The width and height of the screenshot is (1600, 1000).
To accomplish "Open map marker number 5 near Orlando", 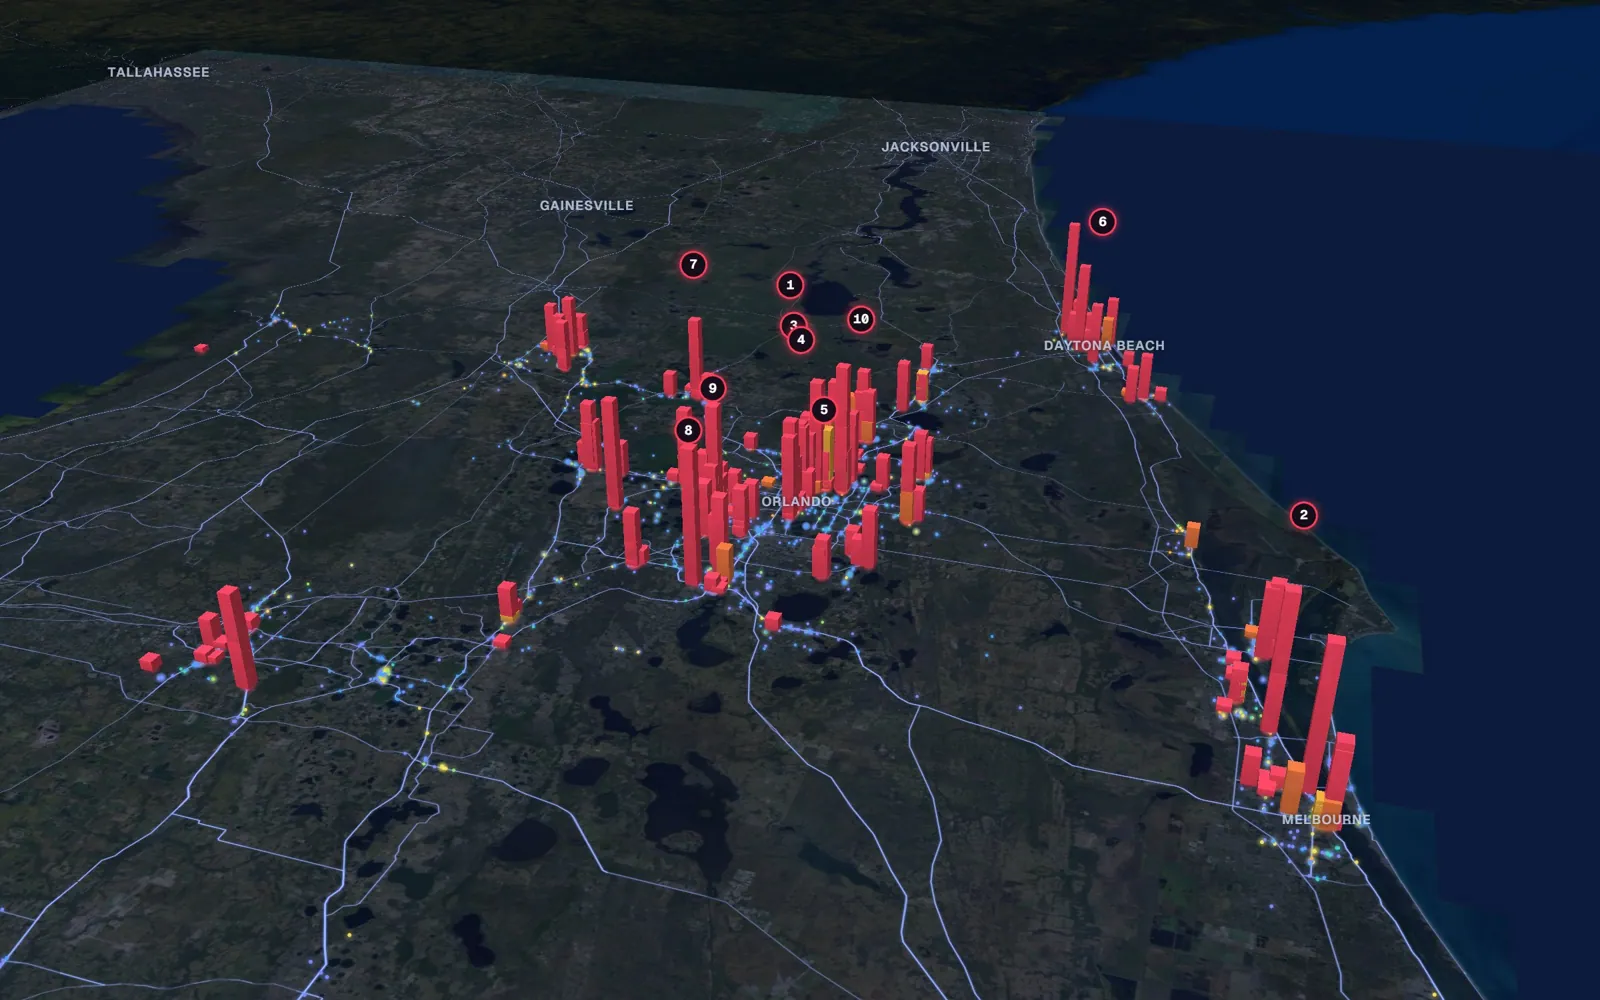I will pyautogui.click(x=824, y=409).
